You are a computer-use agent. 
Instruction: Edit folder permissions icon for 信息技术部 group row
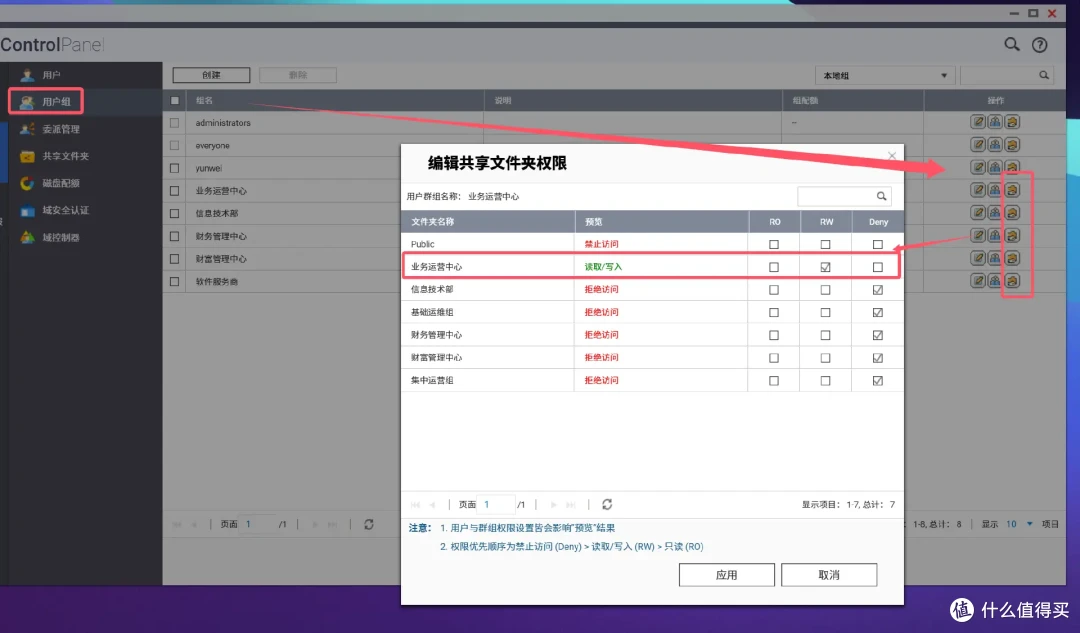pos(1012,213)
